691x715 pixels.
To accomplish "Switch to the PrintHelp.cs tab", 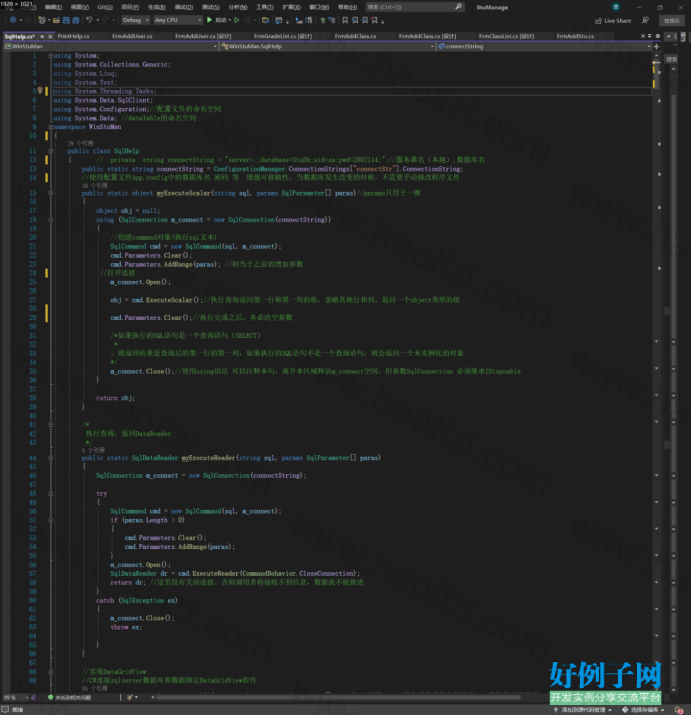I will [73, 36].
